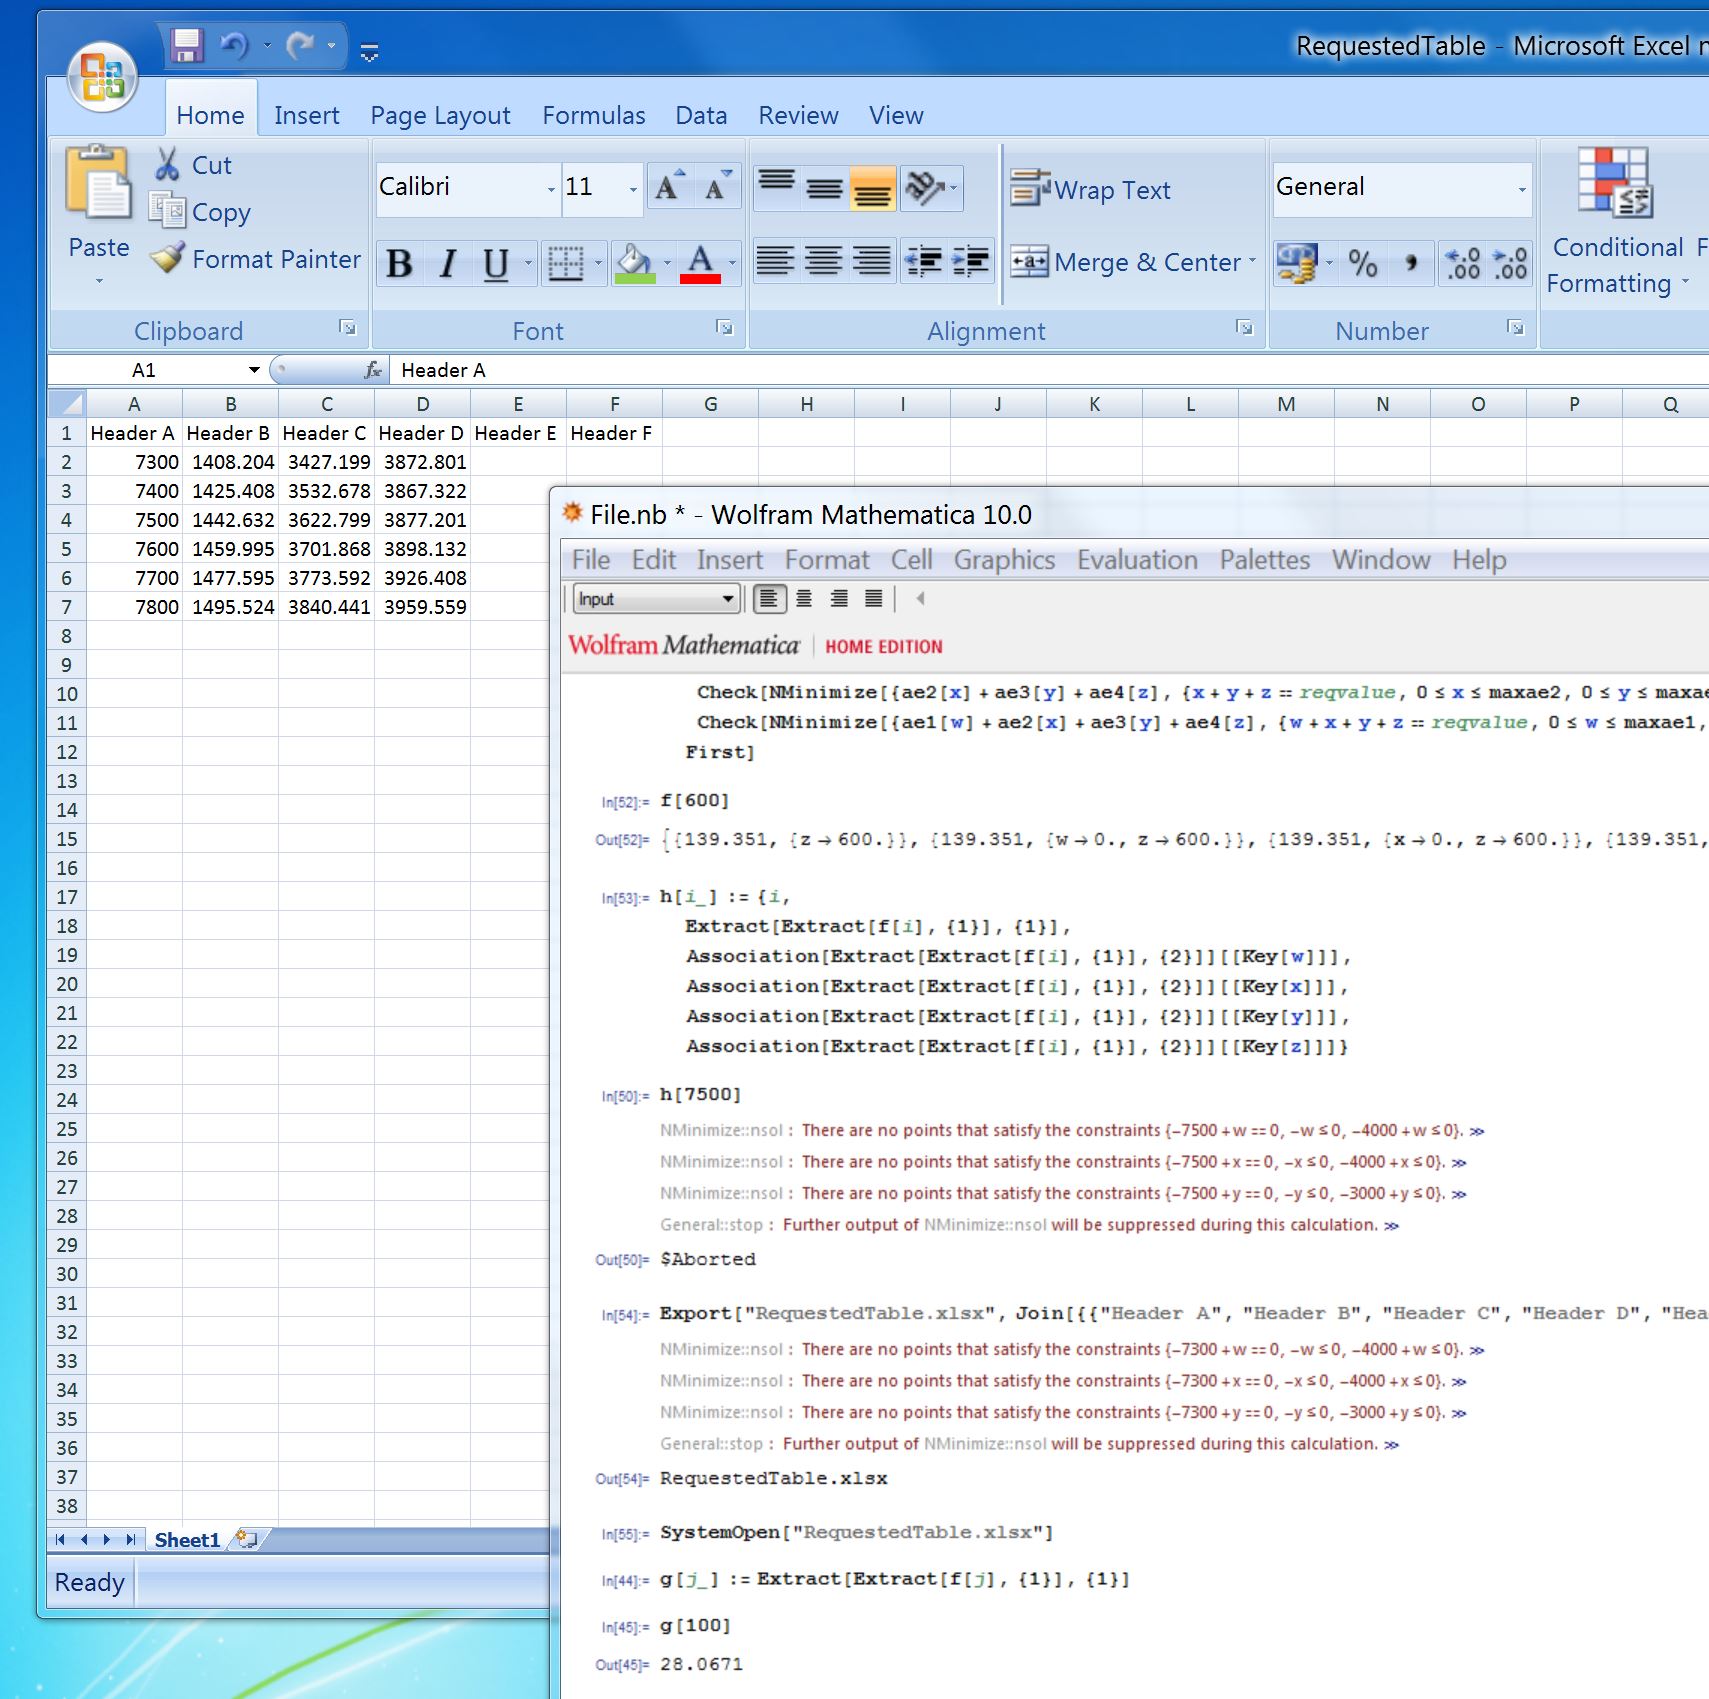Open the Data ribbon tab
This screenshot has height=1699, width=1709.
[x=701, y=115]
